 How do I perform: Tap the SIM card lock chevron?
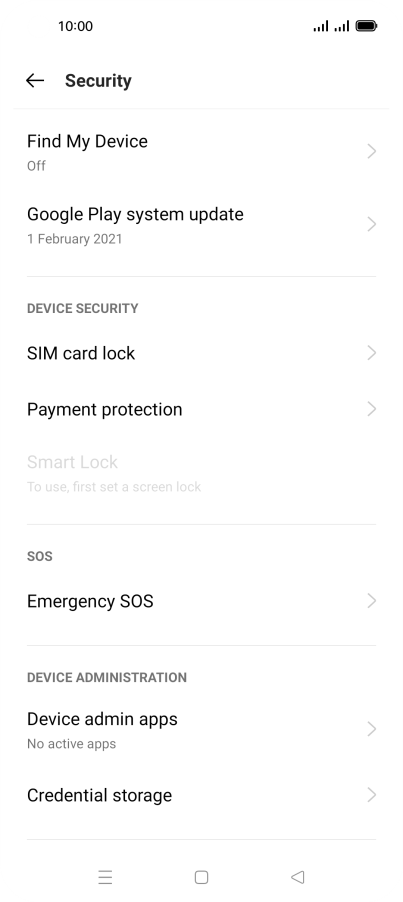[x=371, y=353]
